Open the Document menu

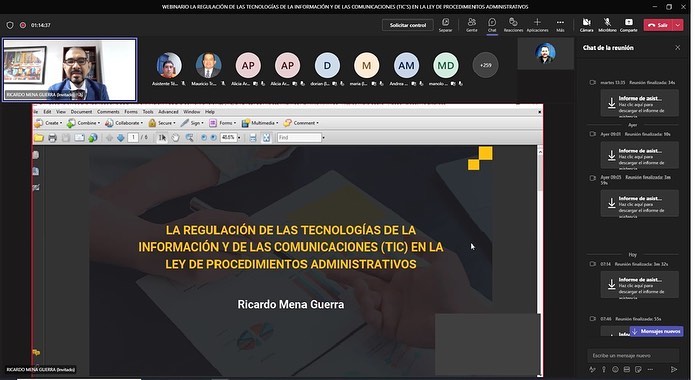pos(81,112)
